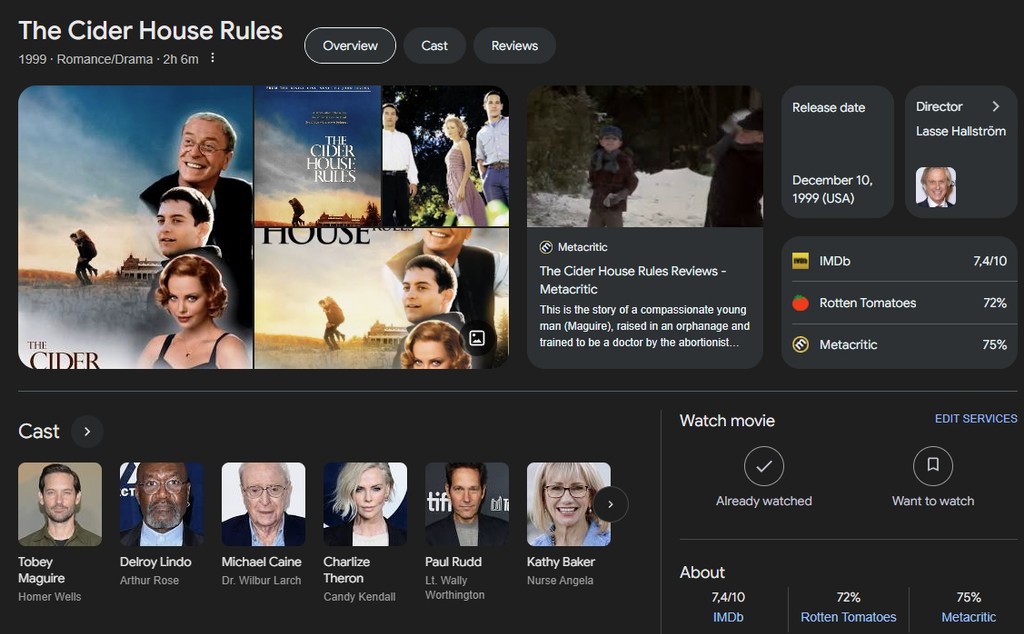Open the Cast section heading
Screen dimensions: 1024x634
(x=39, y=431)
